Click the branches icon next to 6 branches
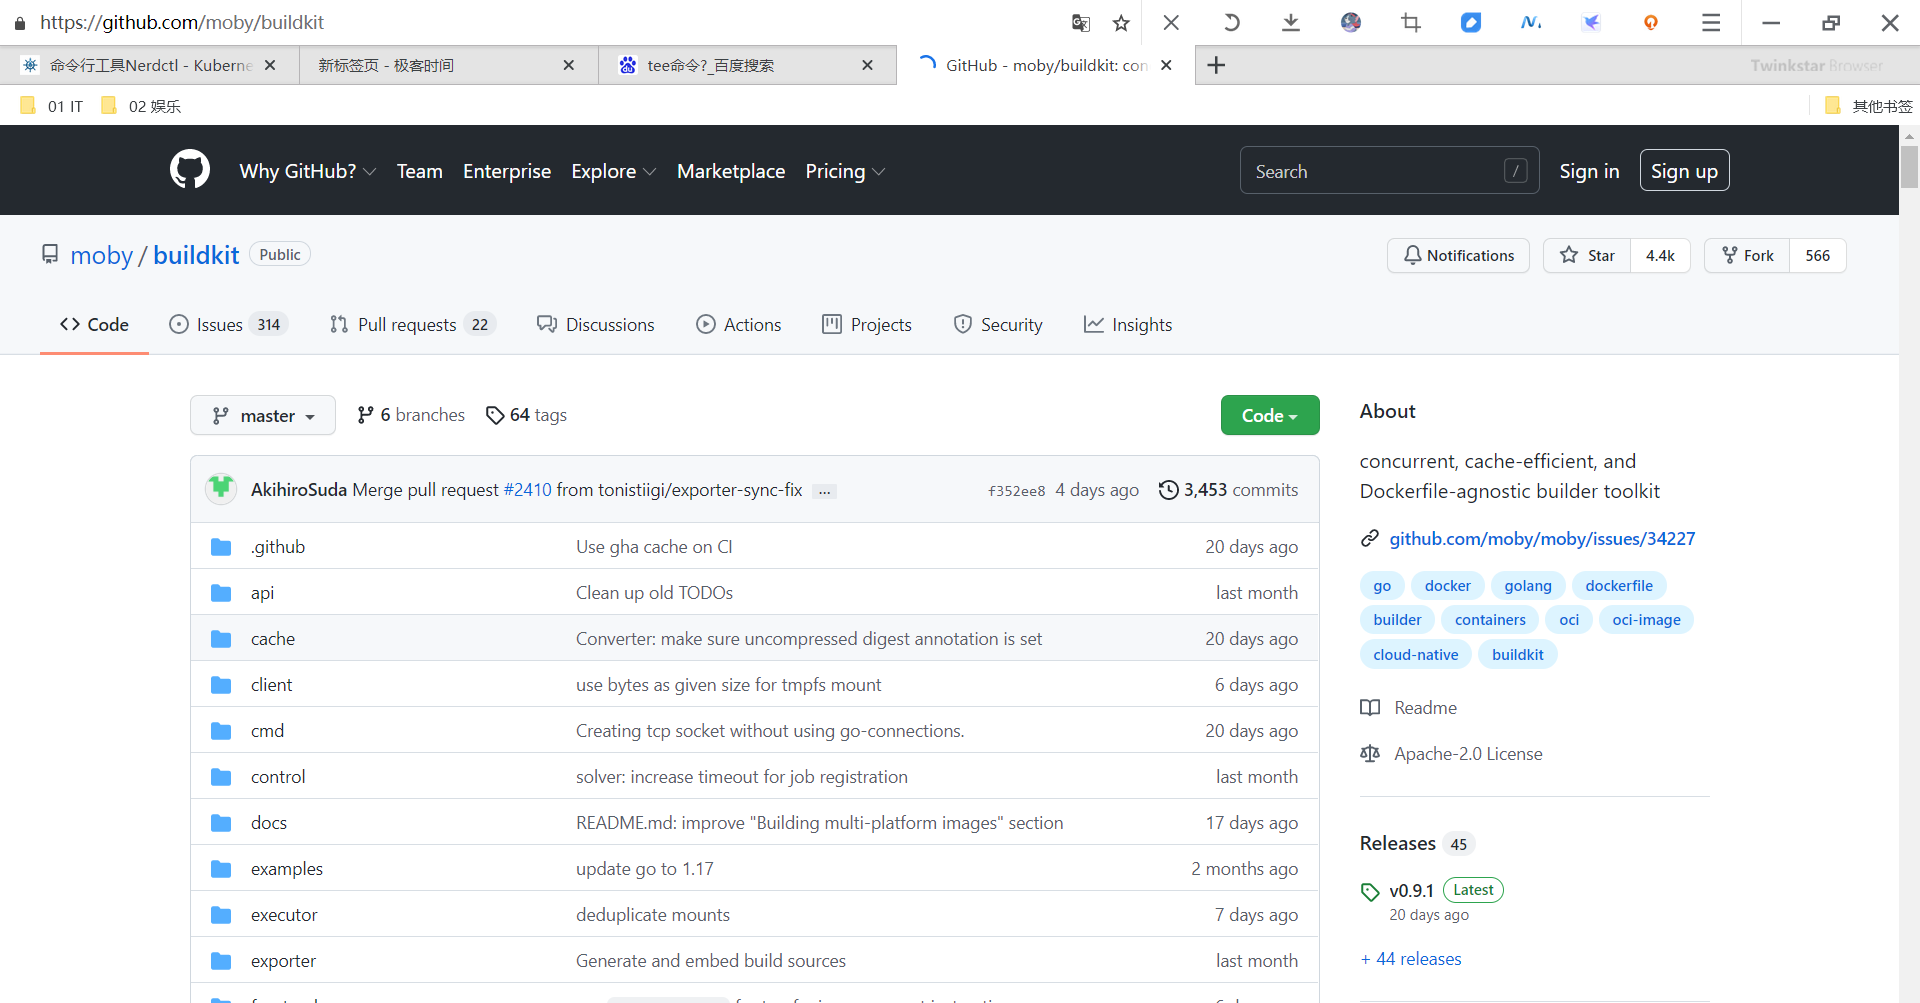Screen dimensions: 1920x1003 tap(366, 415)
